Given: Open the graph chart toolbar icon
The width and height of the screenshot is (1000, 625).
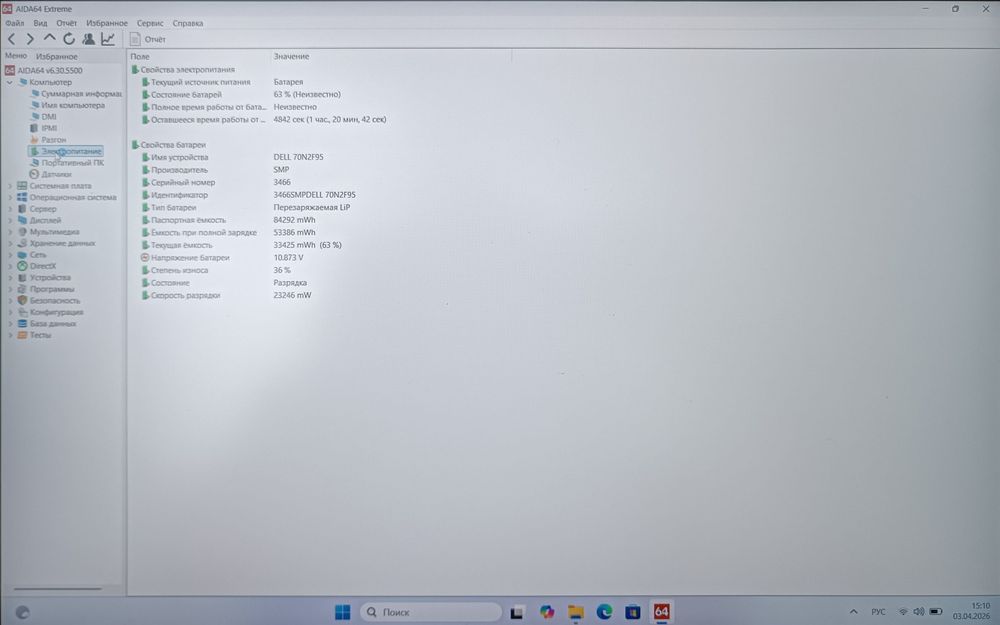Looking at the screenshot, I should [108, 39].
